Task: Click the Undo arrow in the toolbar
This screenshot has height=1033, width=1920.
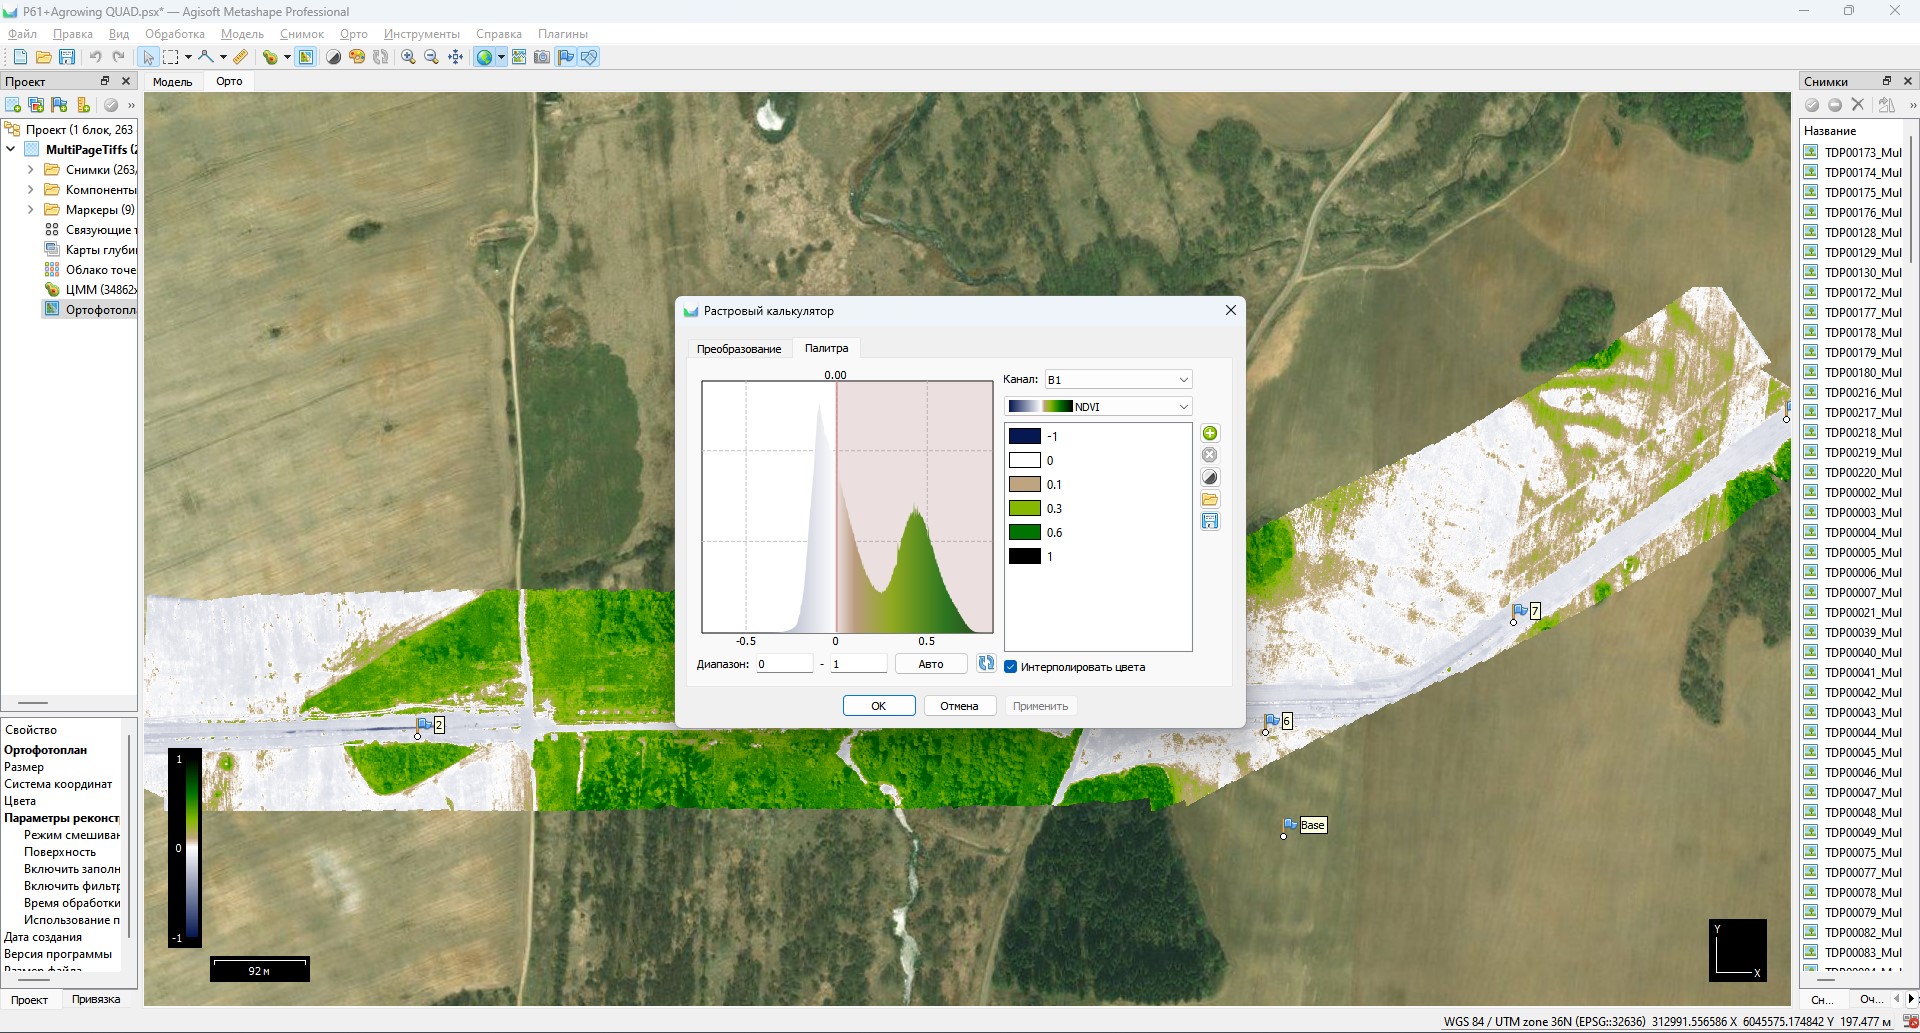Action: point(95,57)
